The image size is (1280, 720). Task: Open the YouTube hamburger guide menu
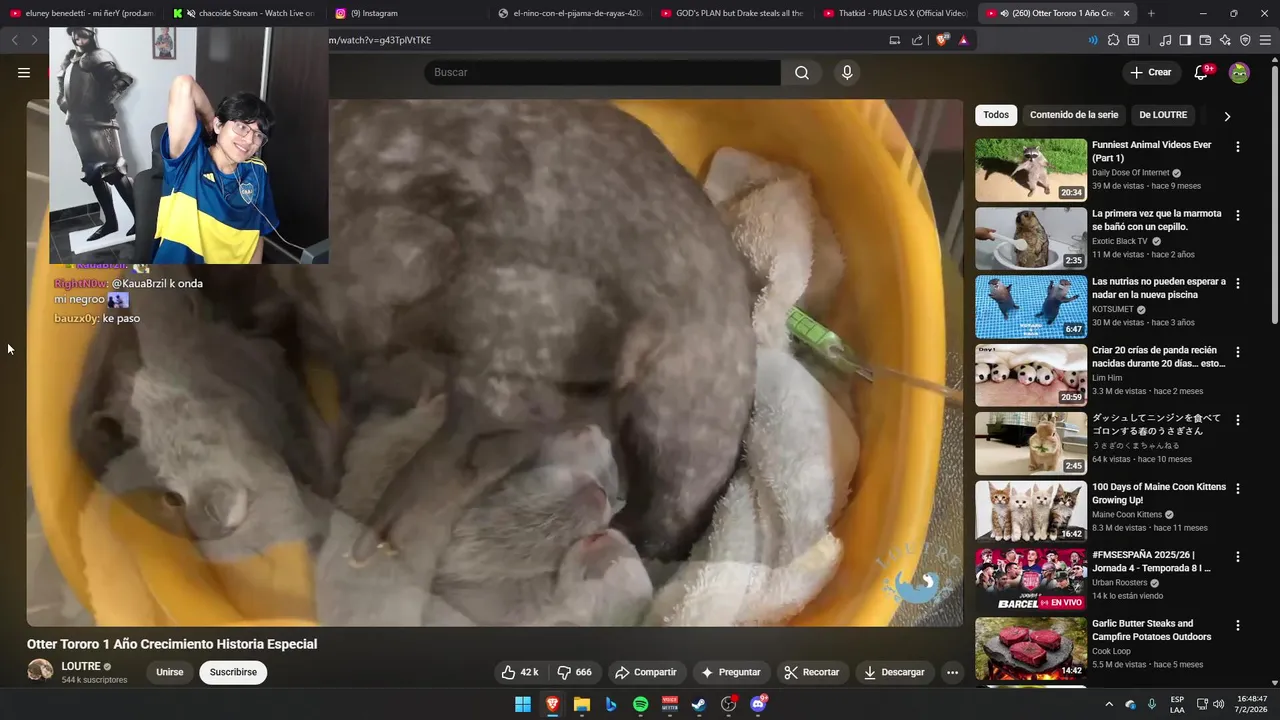24,72
